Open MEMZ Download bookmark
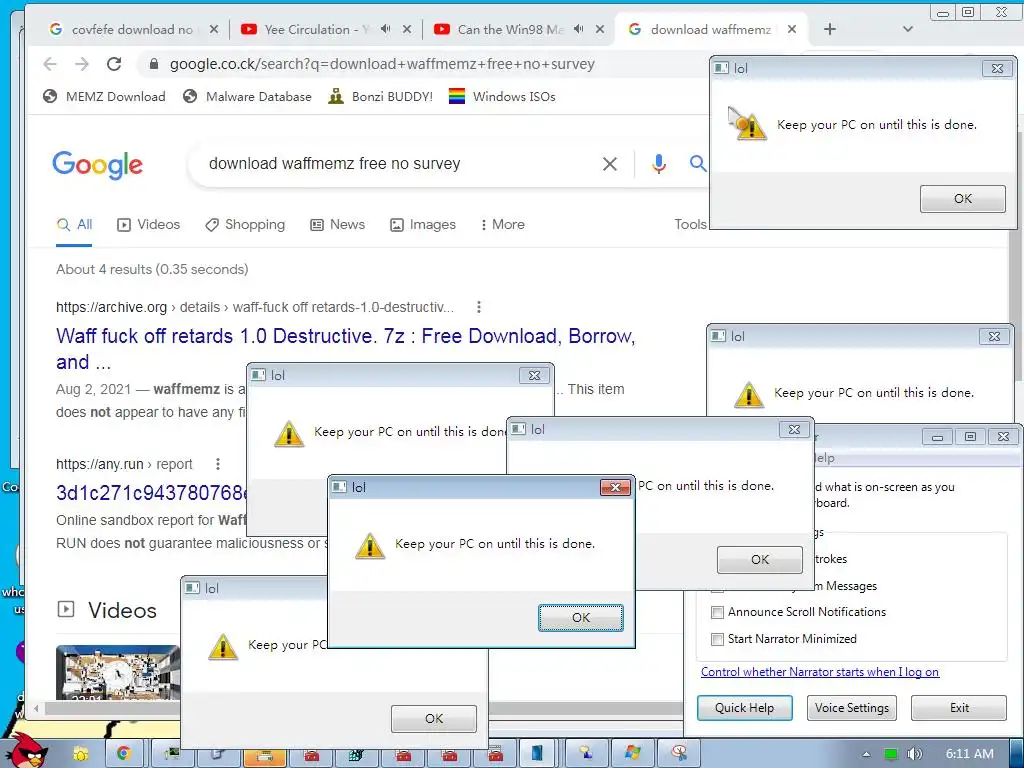The height and width of the screenshot is (768, 1024). point(104,97)
